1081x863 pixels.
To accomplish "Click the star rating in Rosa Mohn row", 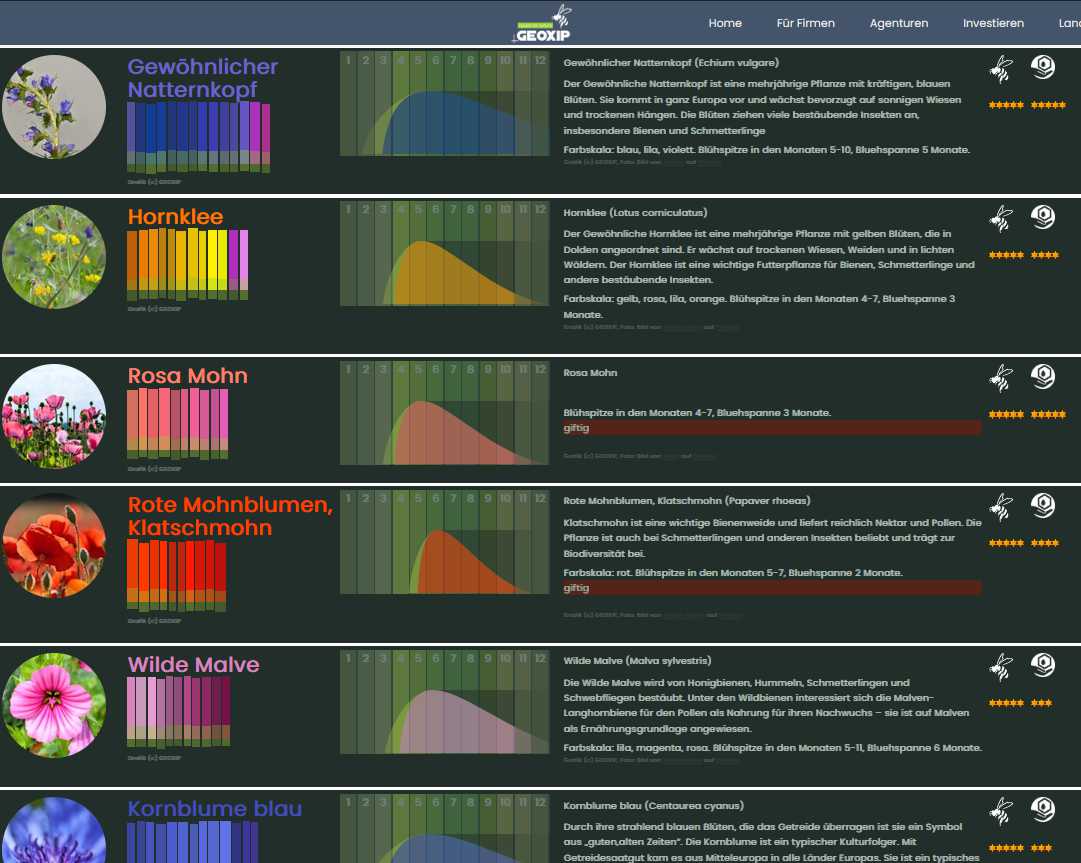I will click(1027, 414).
